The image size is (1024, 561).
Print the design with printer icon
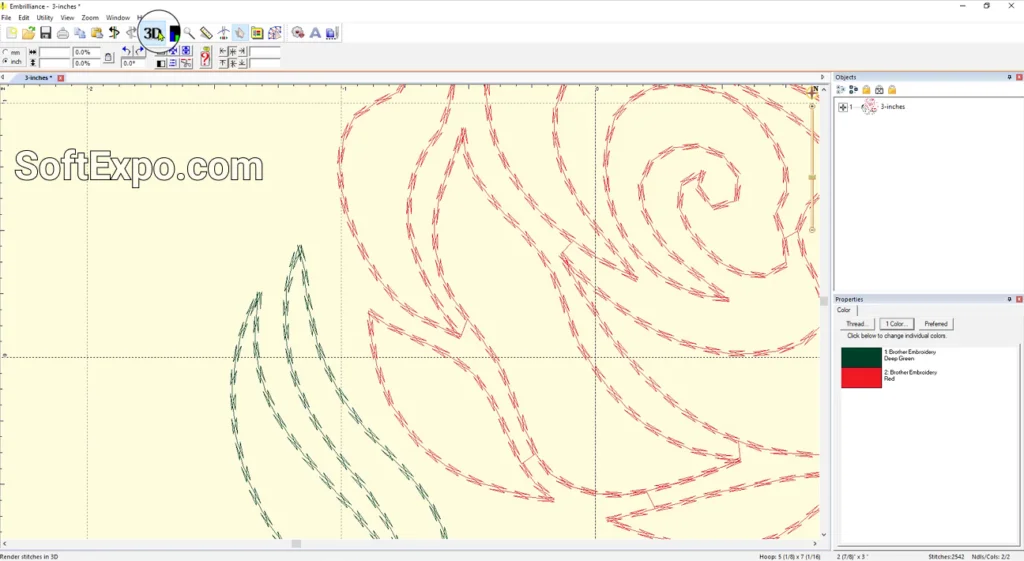coord(63,33)
